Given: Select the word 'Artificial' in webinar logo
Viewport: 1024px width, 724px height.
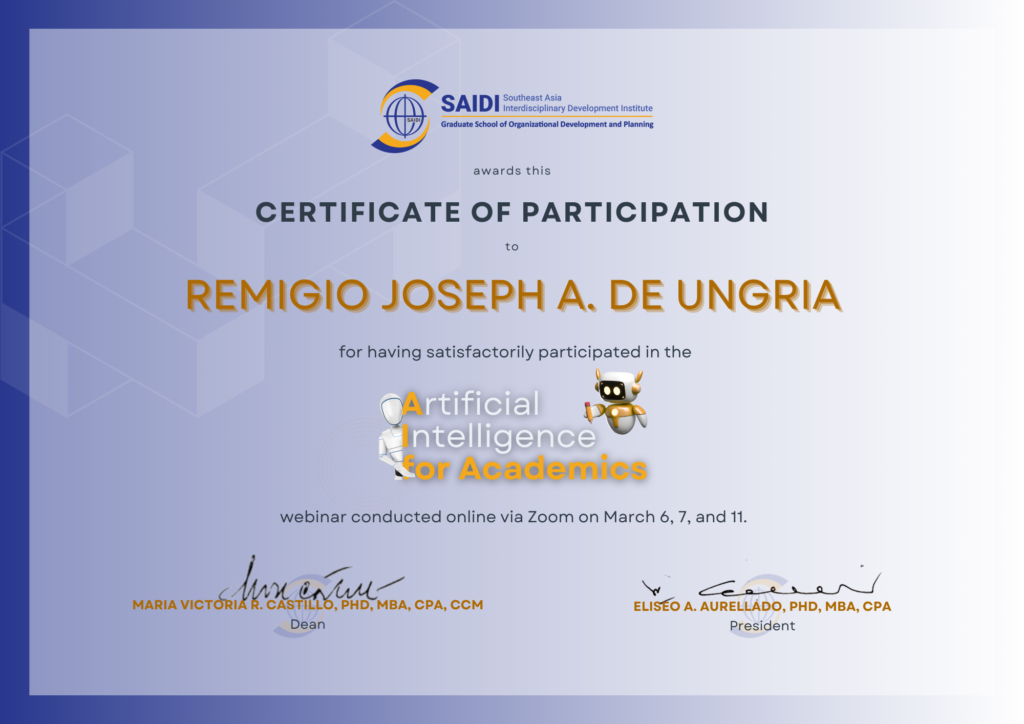Looking at the screenshot, I should coord(470,403).
